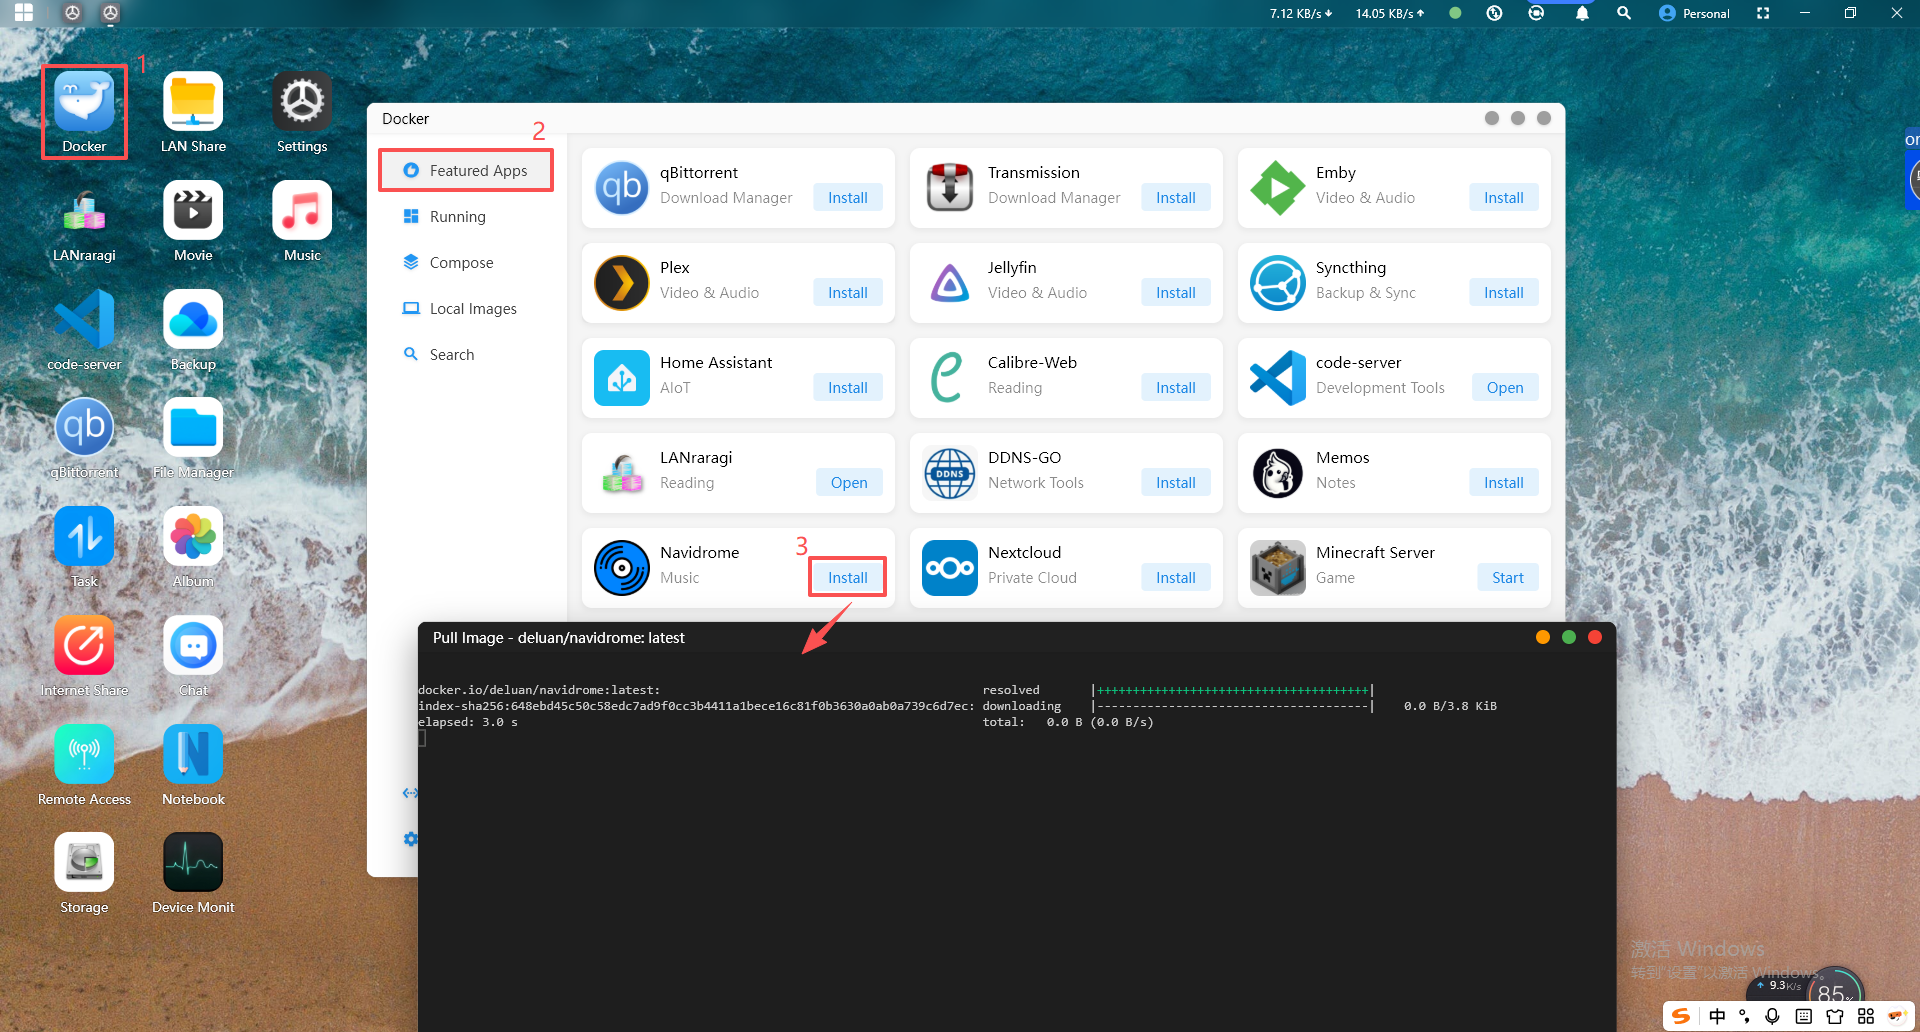Click the Nextcloud app logo
This screenshot has width=1920, height=1032.
(950, 568)
